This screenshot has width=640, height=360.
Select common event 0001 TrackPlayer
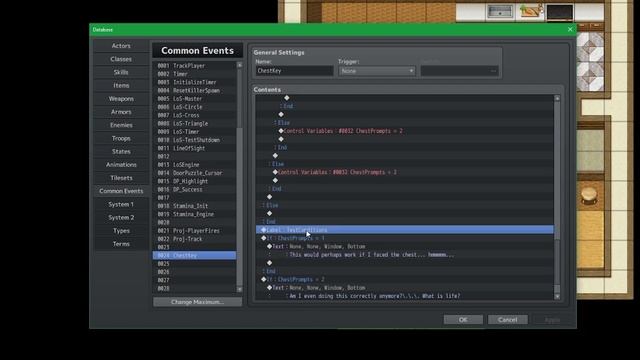point(194,66)
